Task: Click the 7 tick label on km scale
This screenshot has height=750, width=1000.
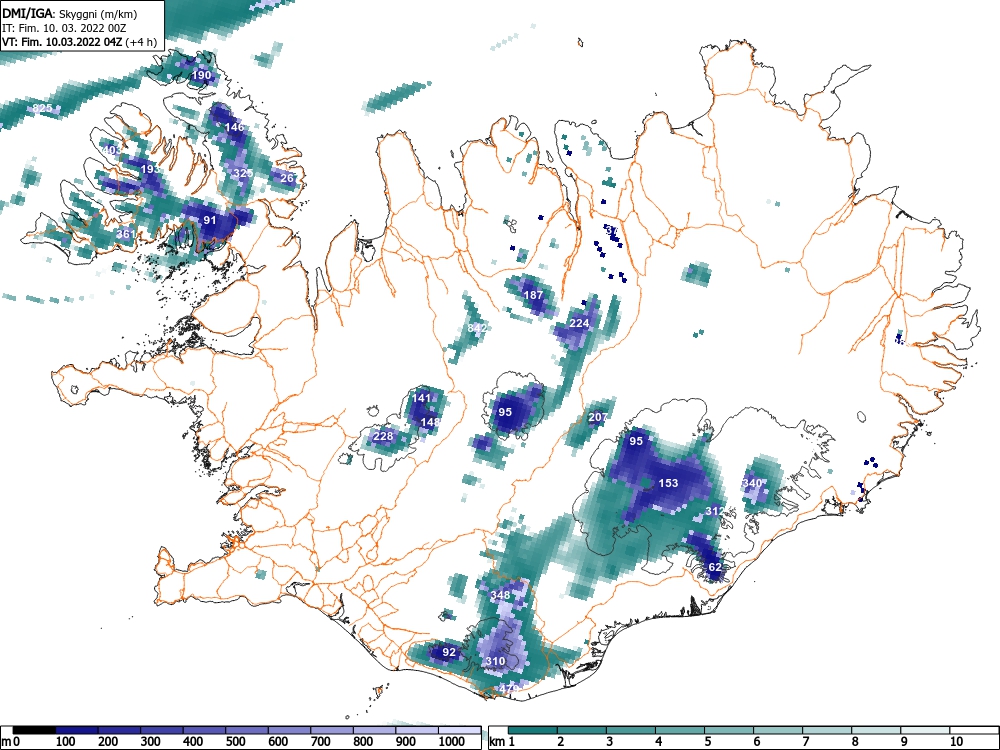Action: (805, 742)
